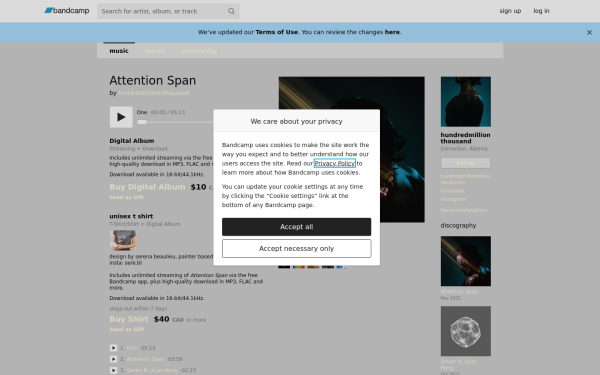The image size is (600, 375).
Task: Click the Follow button
Action: (x=466, y=163)
